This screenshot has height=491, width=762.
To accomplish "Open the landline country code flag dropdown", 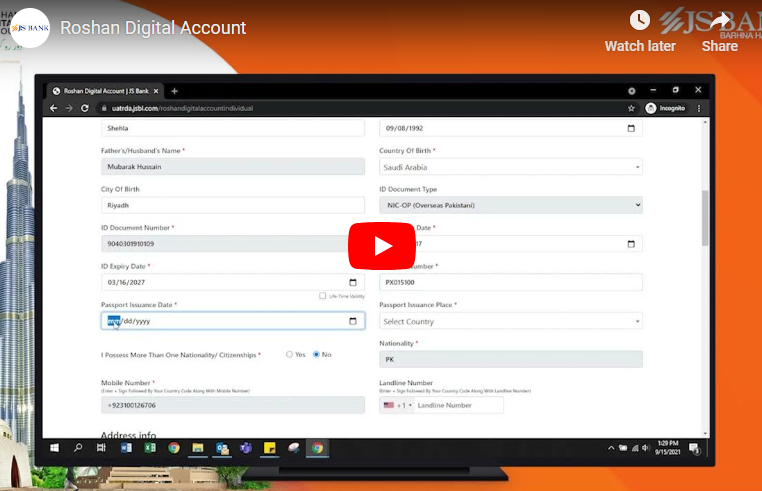I will click(398, 405).
